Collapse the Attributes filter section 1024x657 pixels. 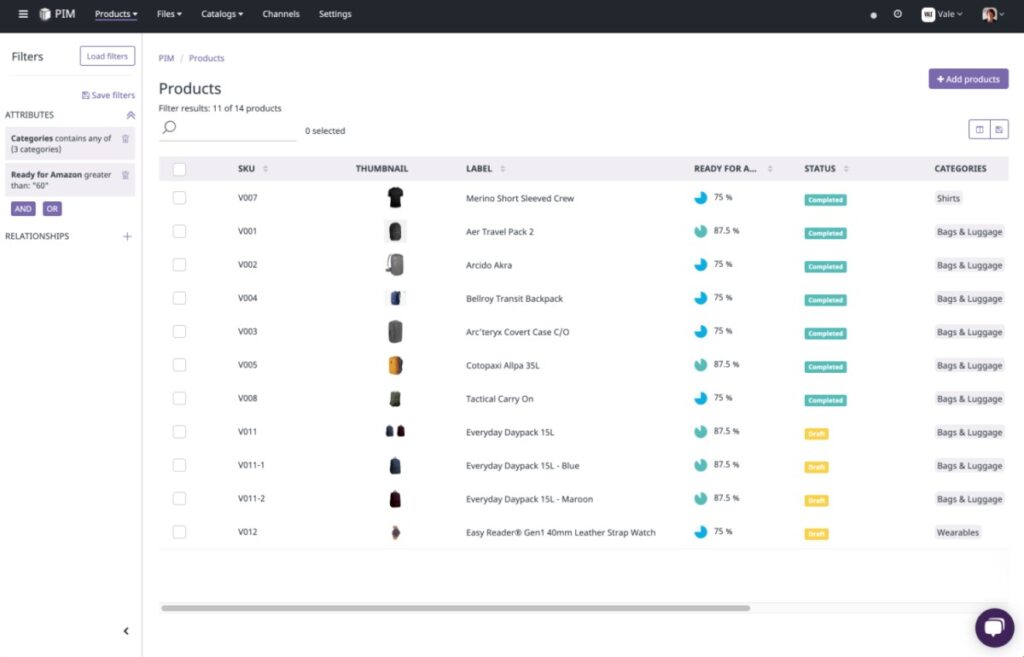coord(130,115)
